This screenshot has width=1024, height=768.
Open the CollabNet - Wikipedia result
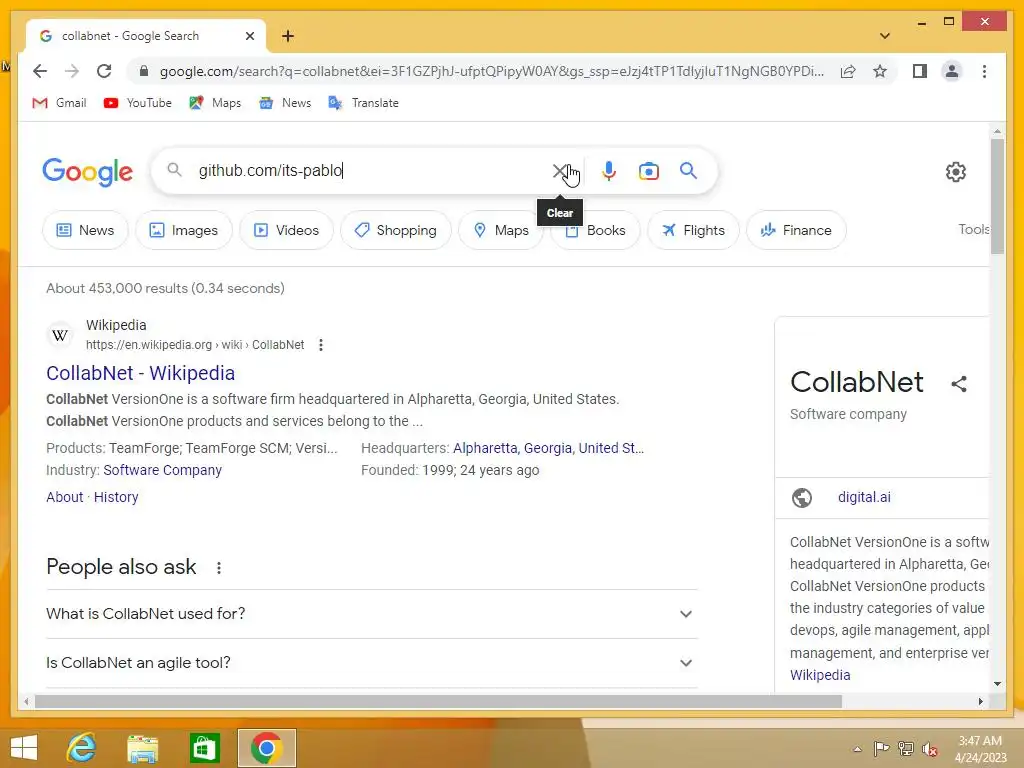(140, 373)
